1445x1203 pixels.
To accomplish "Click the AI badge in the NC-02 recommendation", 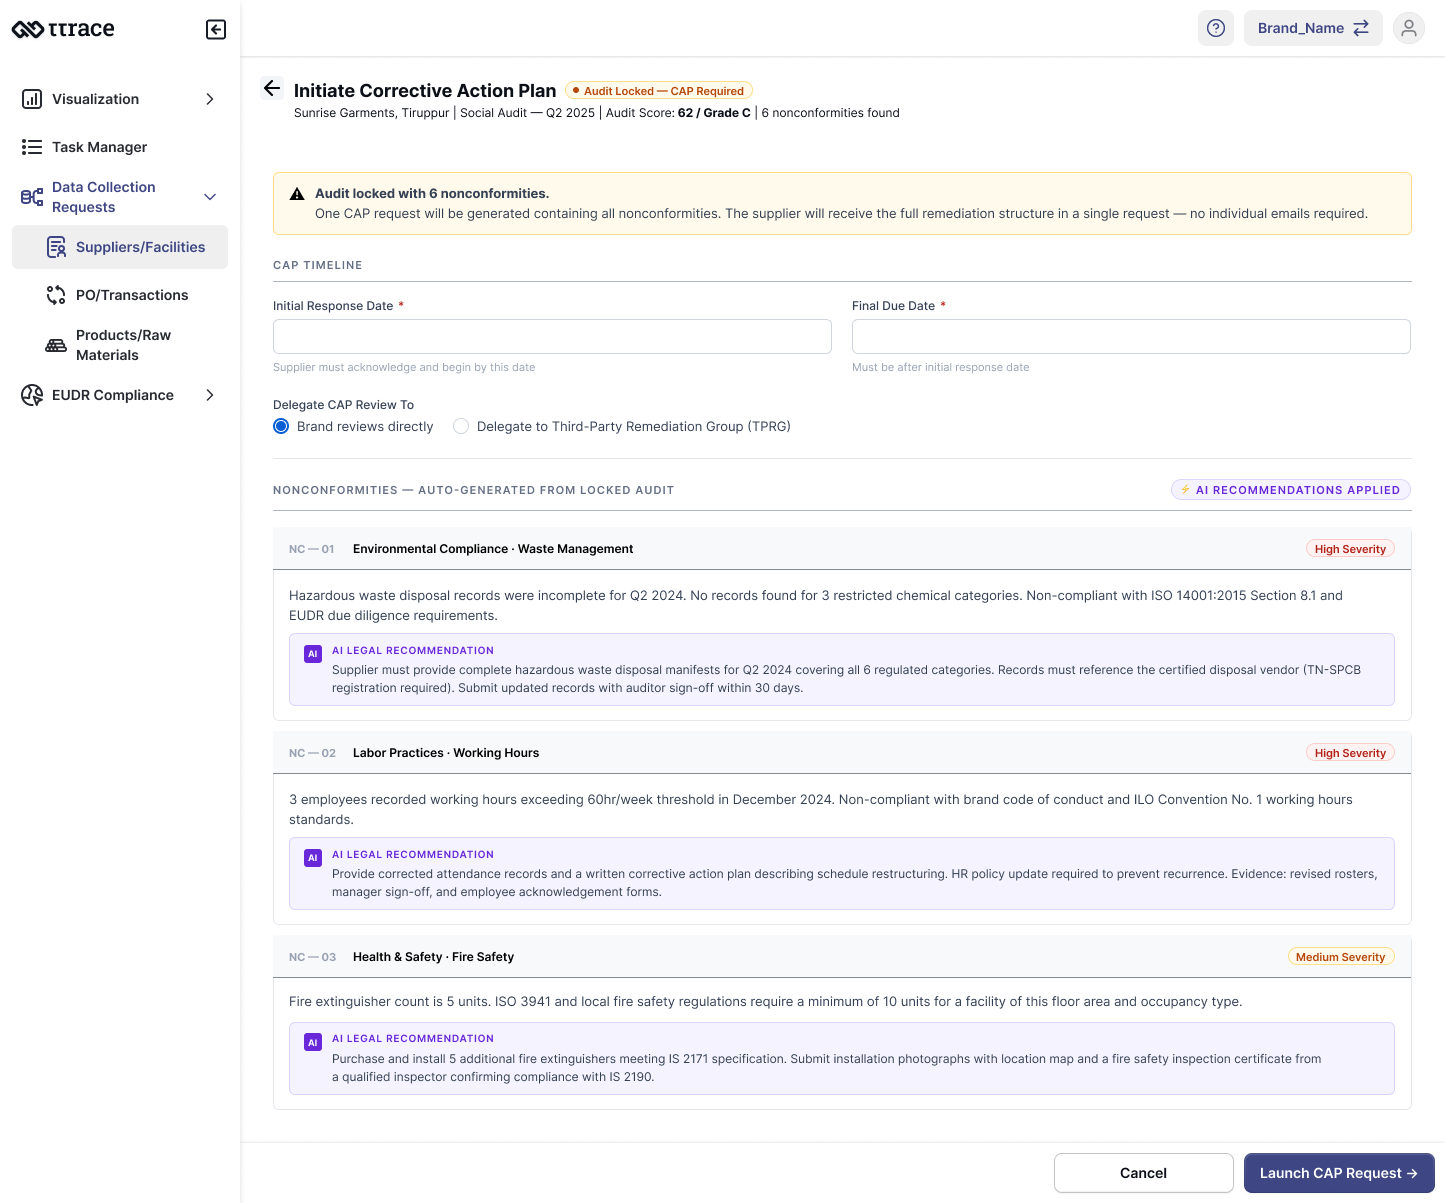I will [312, 858].
